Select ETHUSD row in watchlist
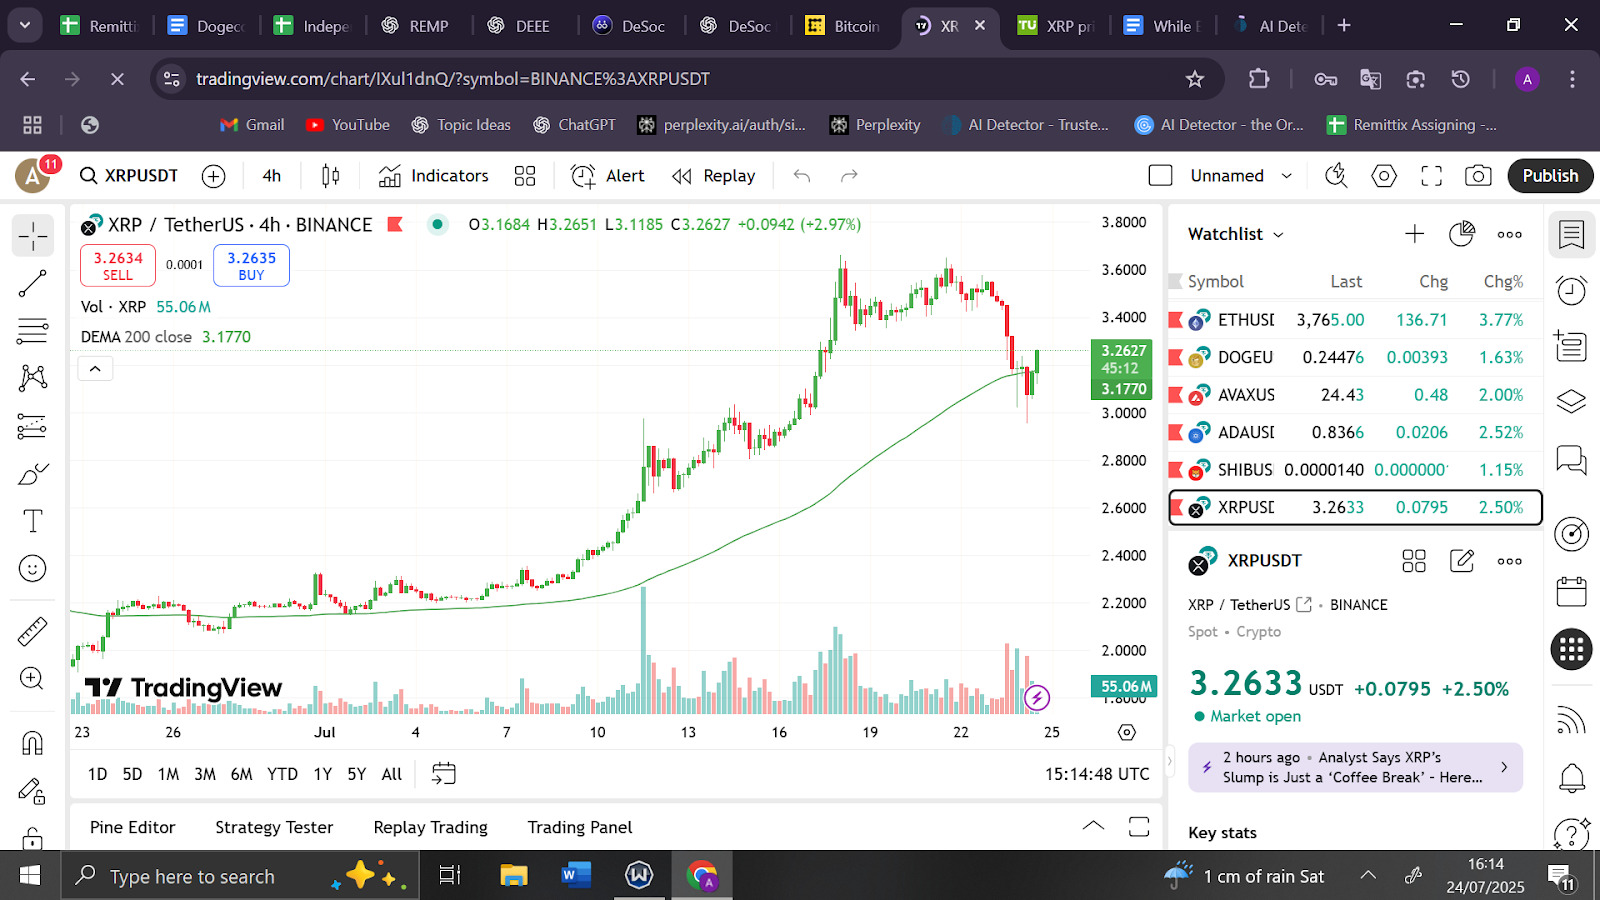This screenshot has width=1600, height=900. [x=1355, y=320]
